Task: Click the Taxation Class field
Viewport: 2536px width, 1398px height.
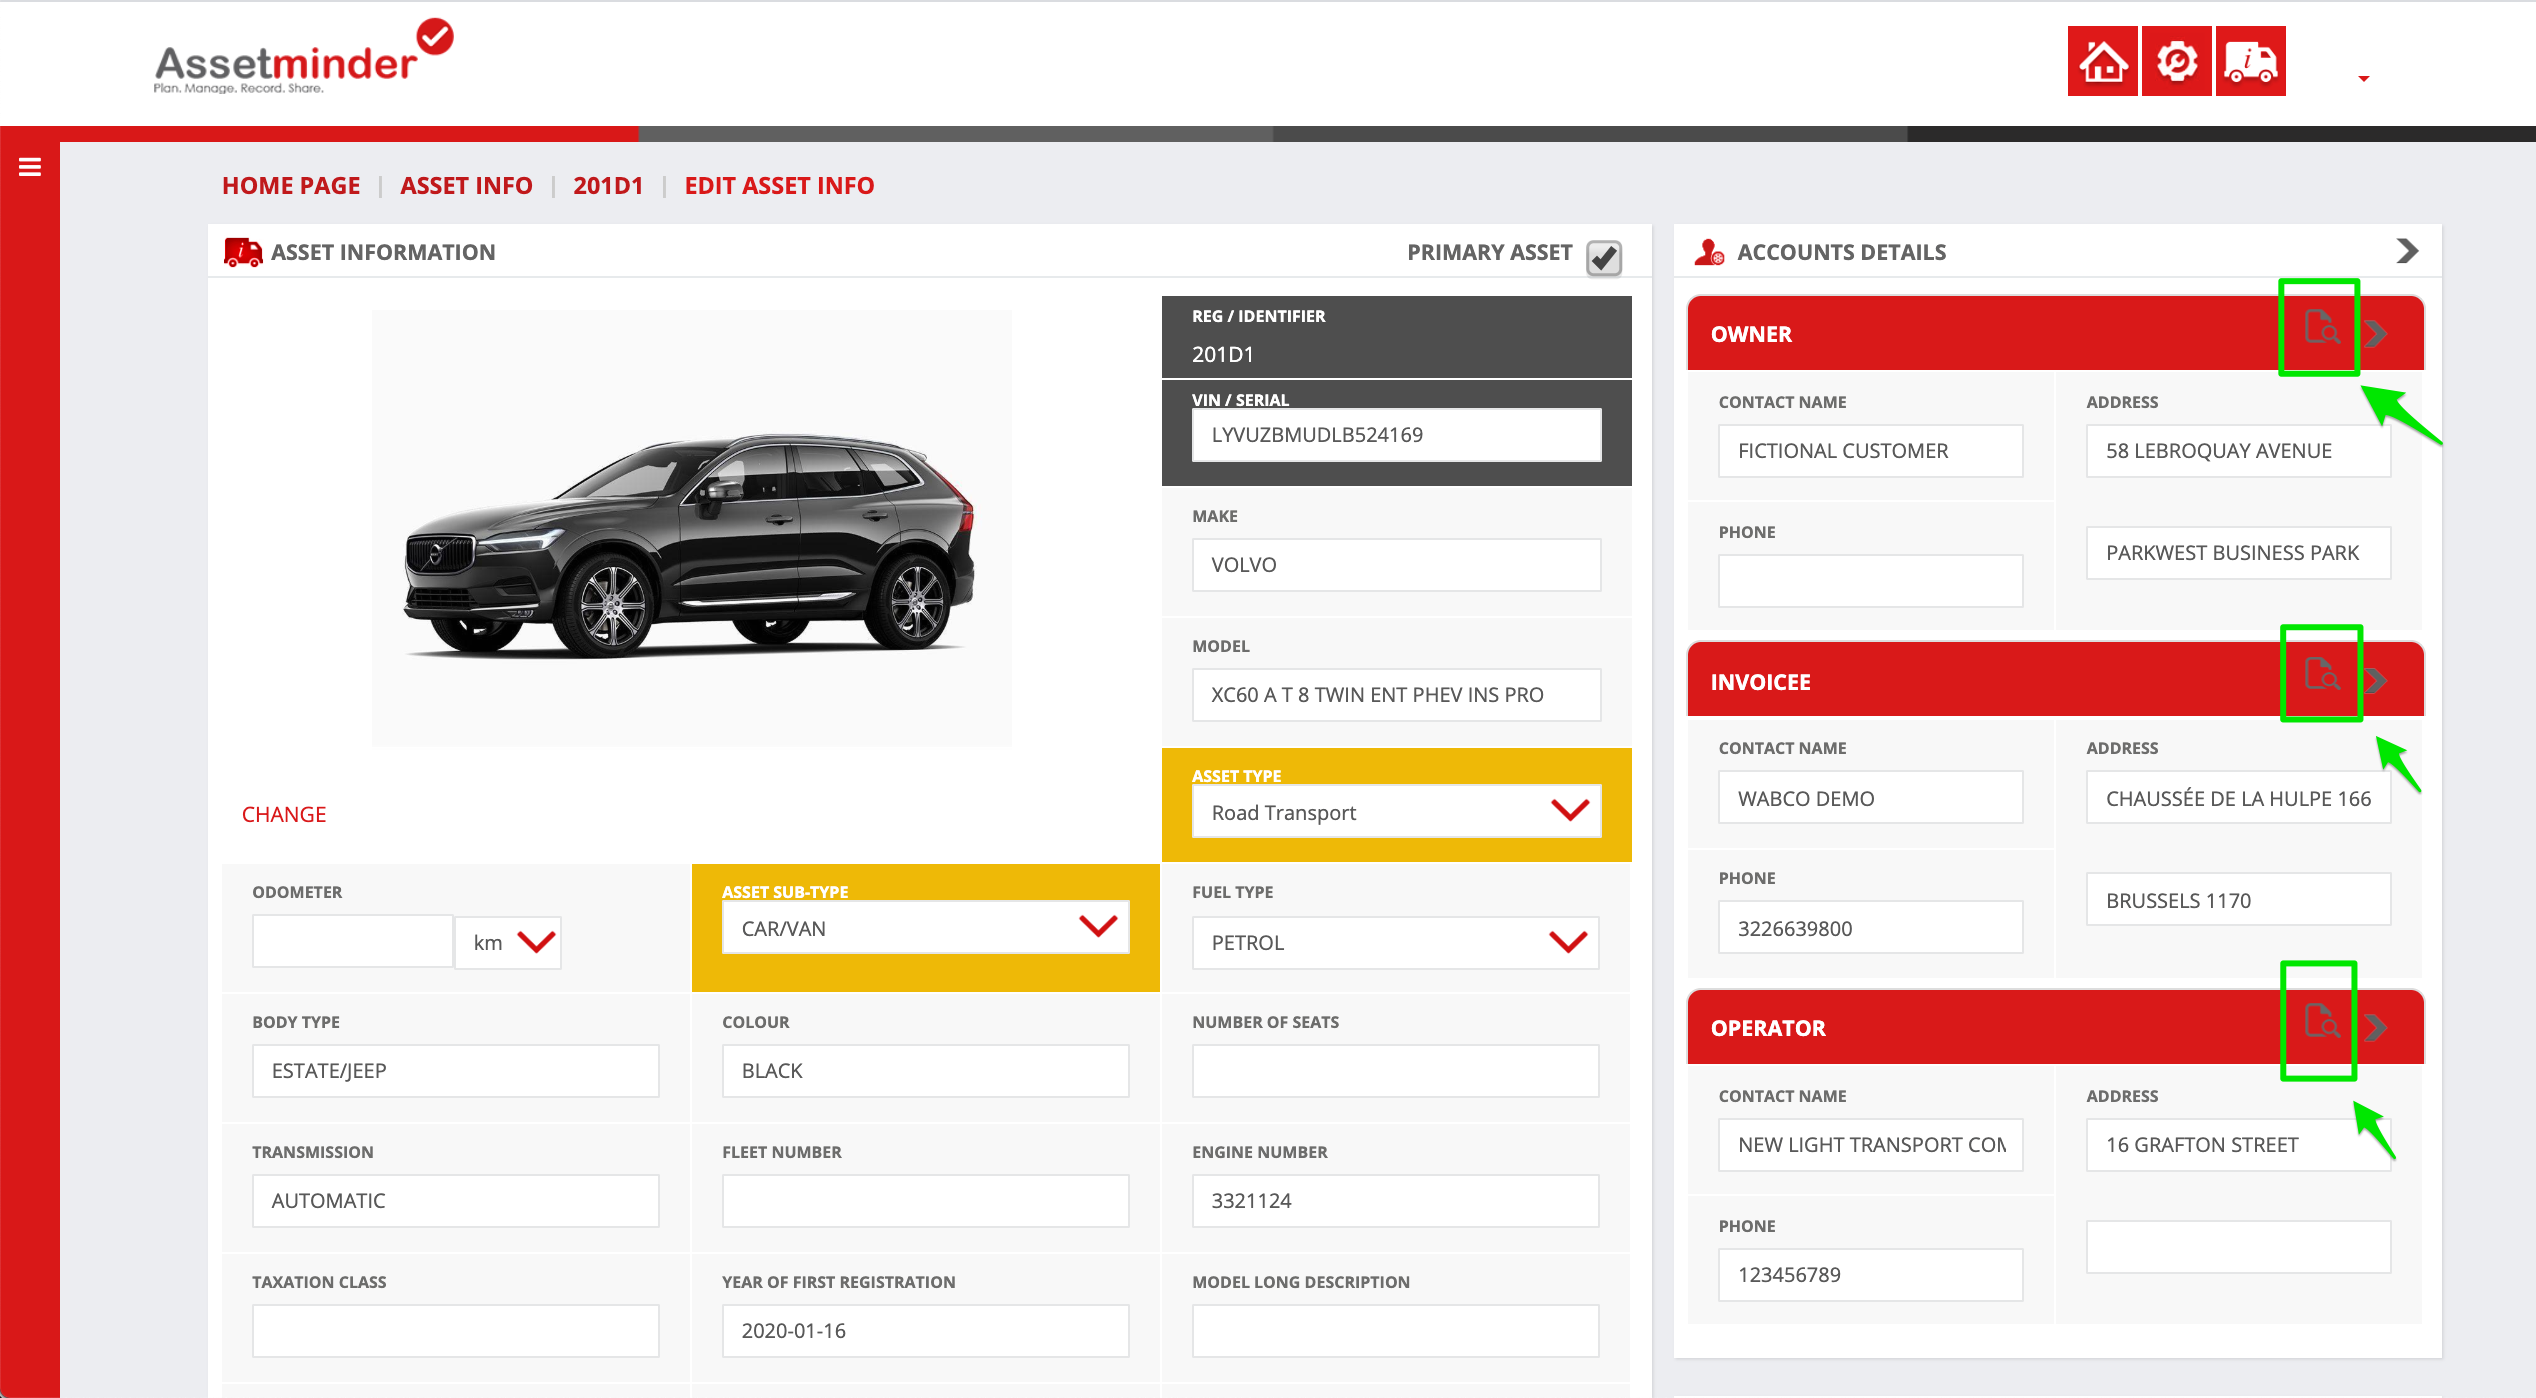Action: pyautogui.click(x=455, y=1330)
